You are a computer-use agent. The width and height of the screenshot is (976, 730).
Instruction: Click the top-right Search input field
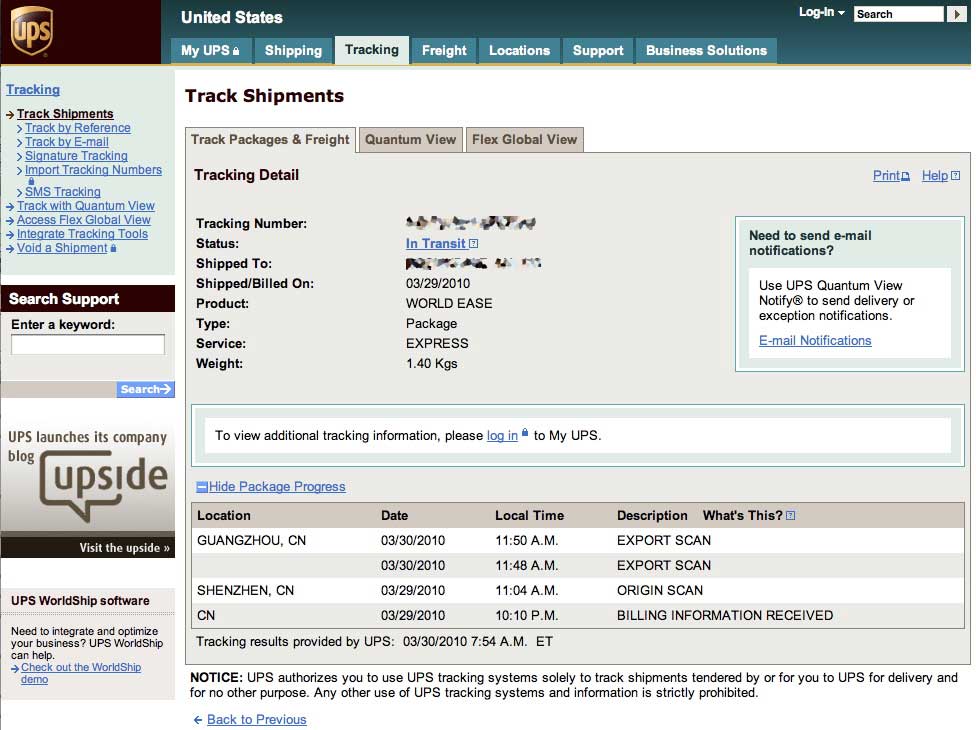pos(899,14)
